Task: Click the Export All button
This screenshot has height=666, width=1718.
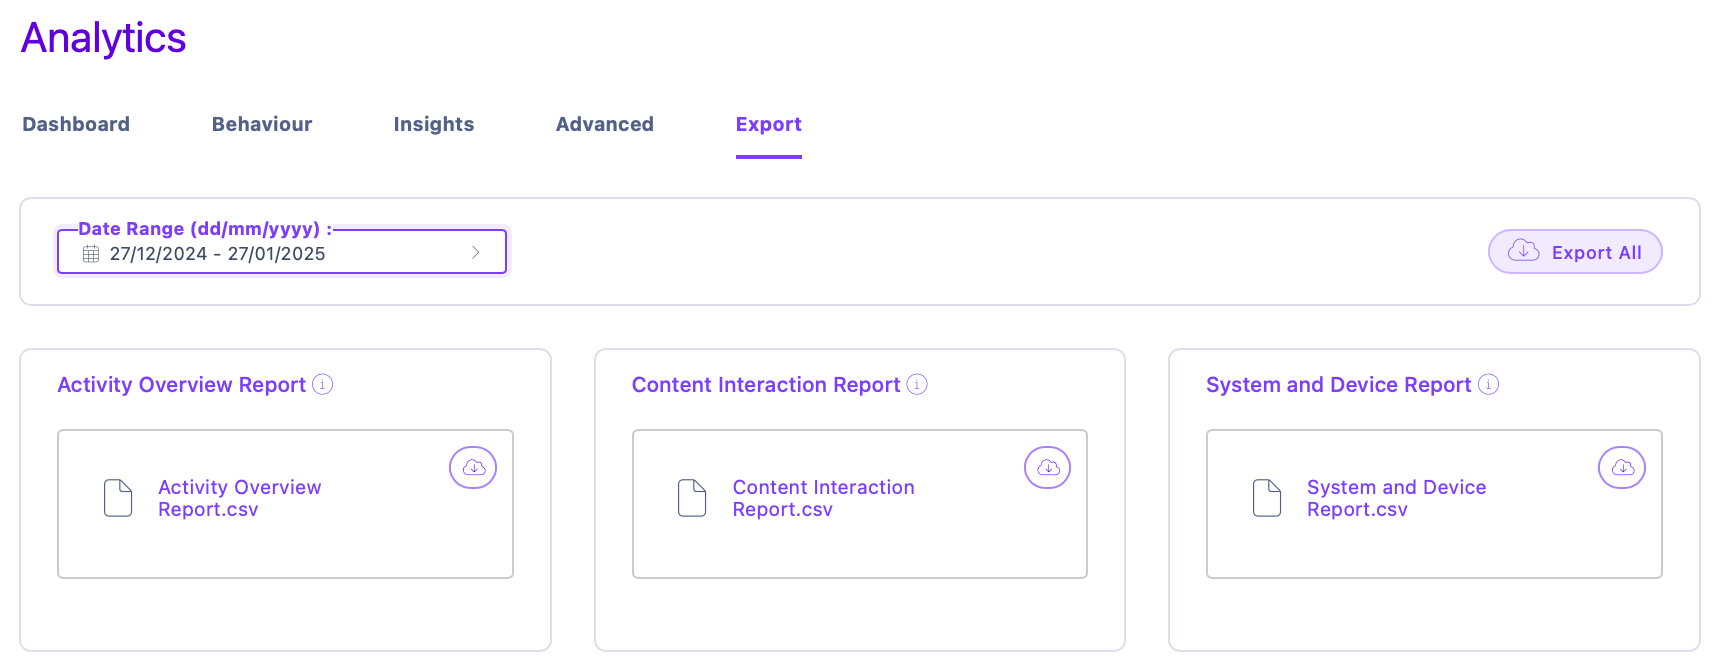Action: click(1575, 252)
